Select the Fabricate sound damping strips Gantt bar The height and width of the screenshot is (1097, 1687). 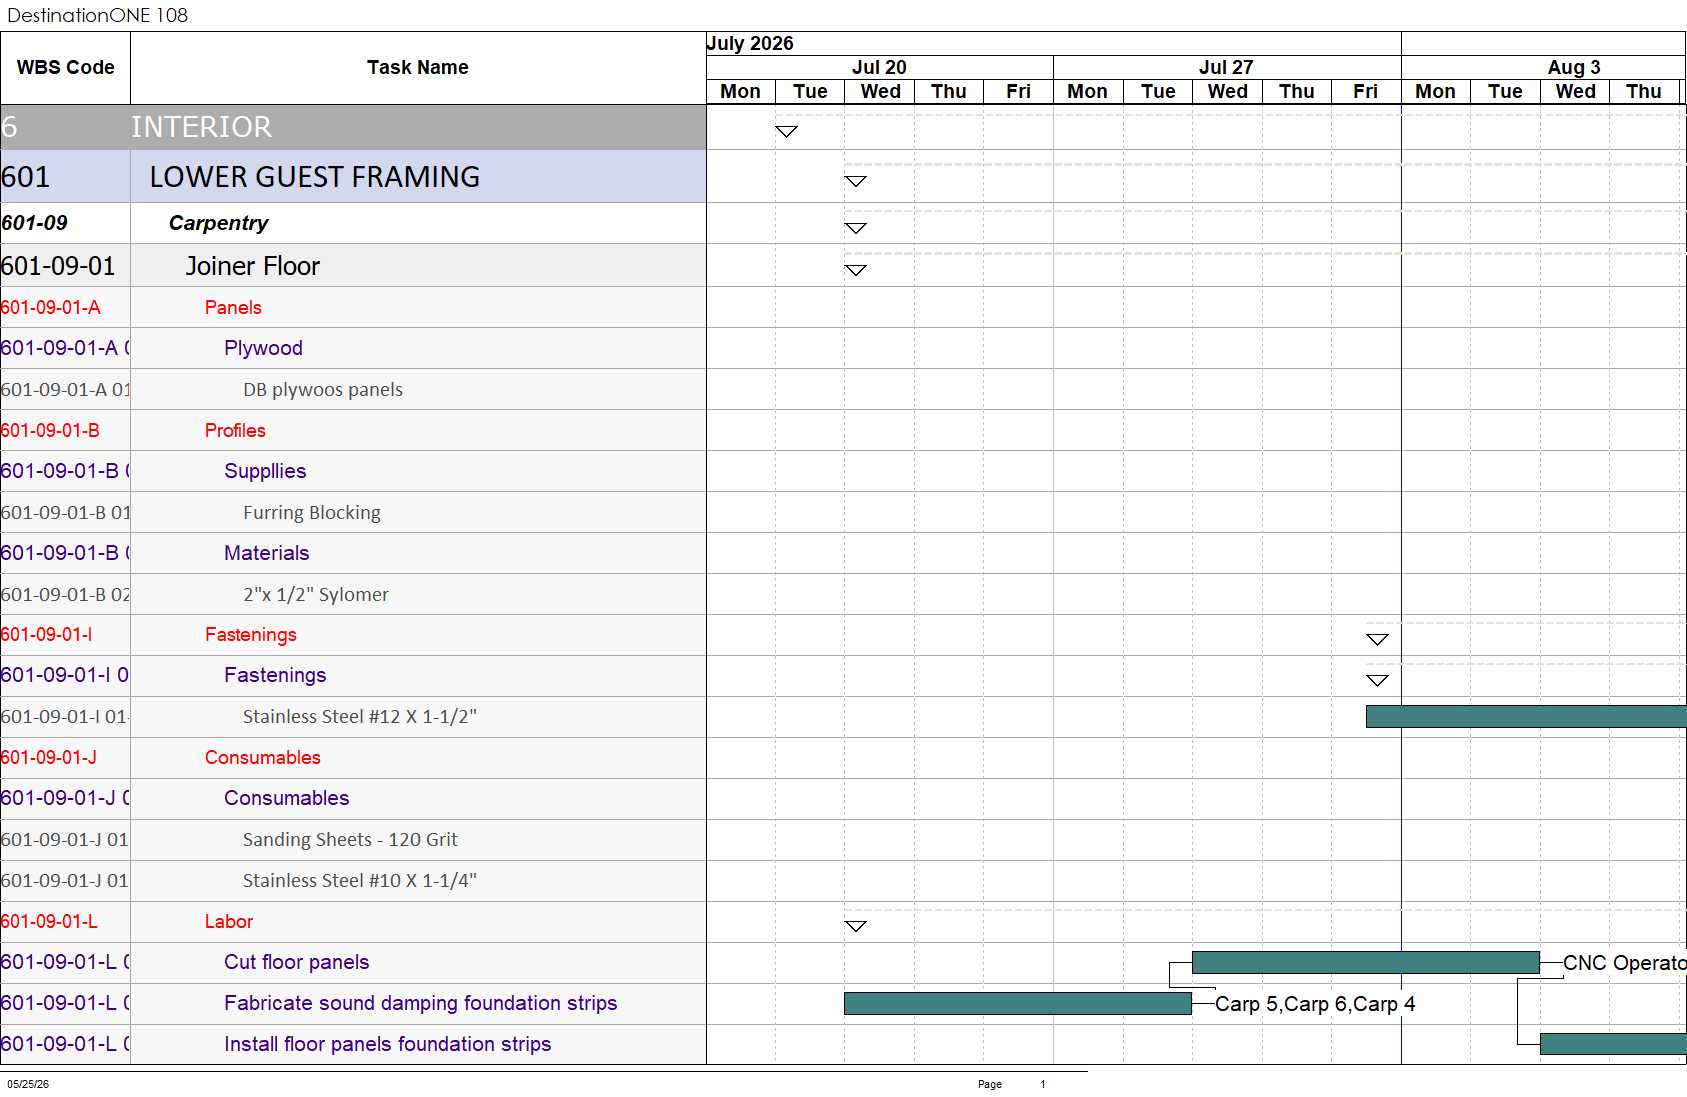1018,1003
